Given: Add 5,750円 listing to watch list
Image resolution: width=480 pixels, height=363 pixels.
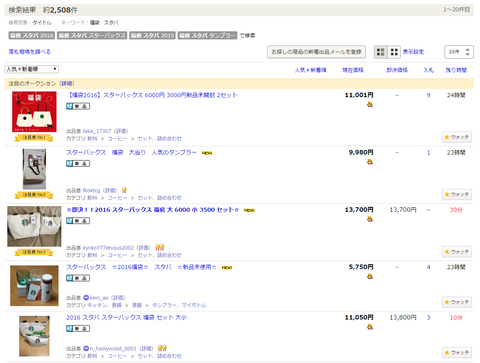Looking at the screenshot, I should click(x=457, y=302).
